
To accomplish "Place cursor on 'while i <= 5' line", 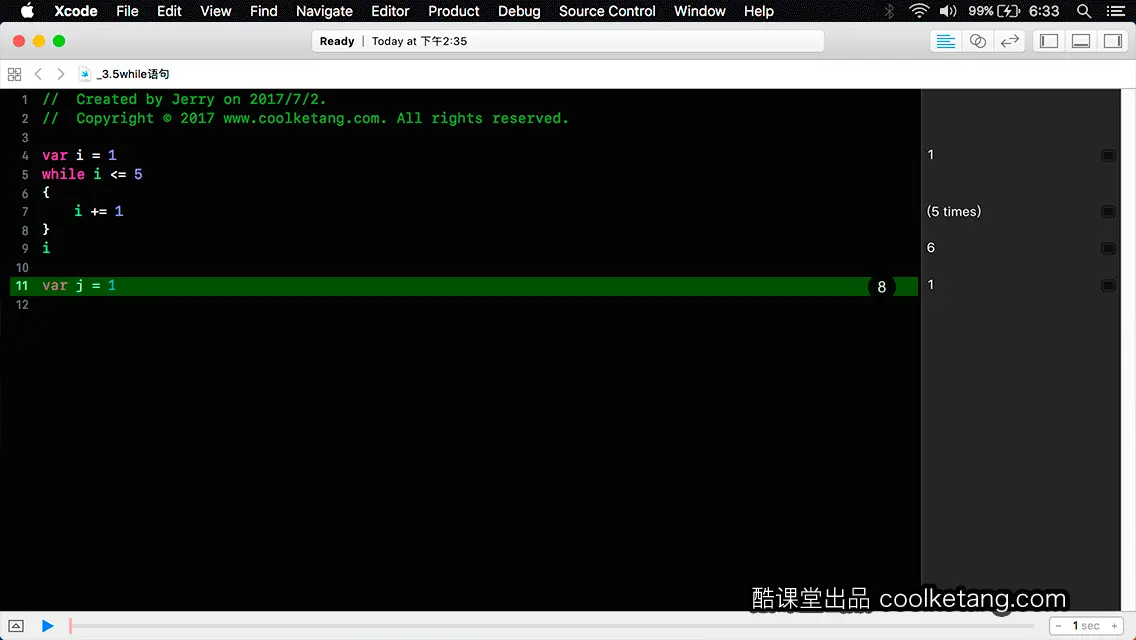I will click(92, 174).
